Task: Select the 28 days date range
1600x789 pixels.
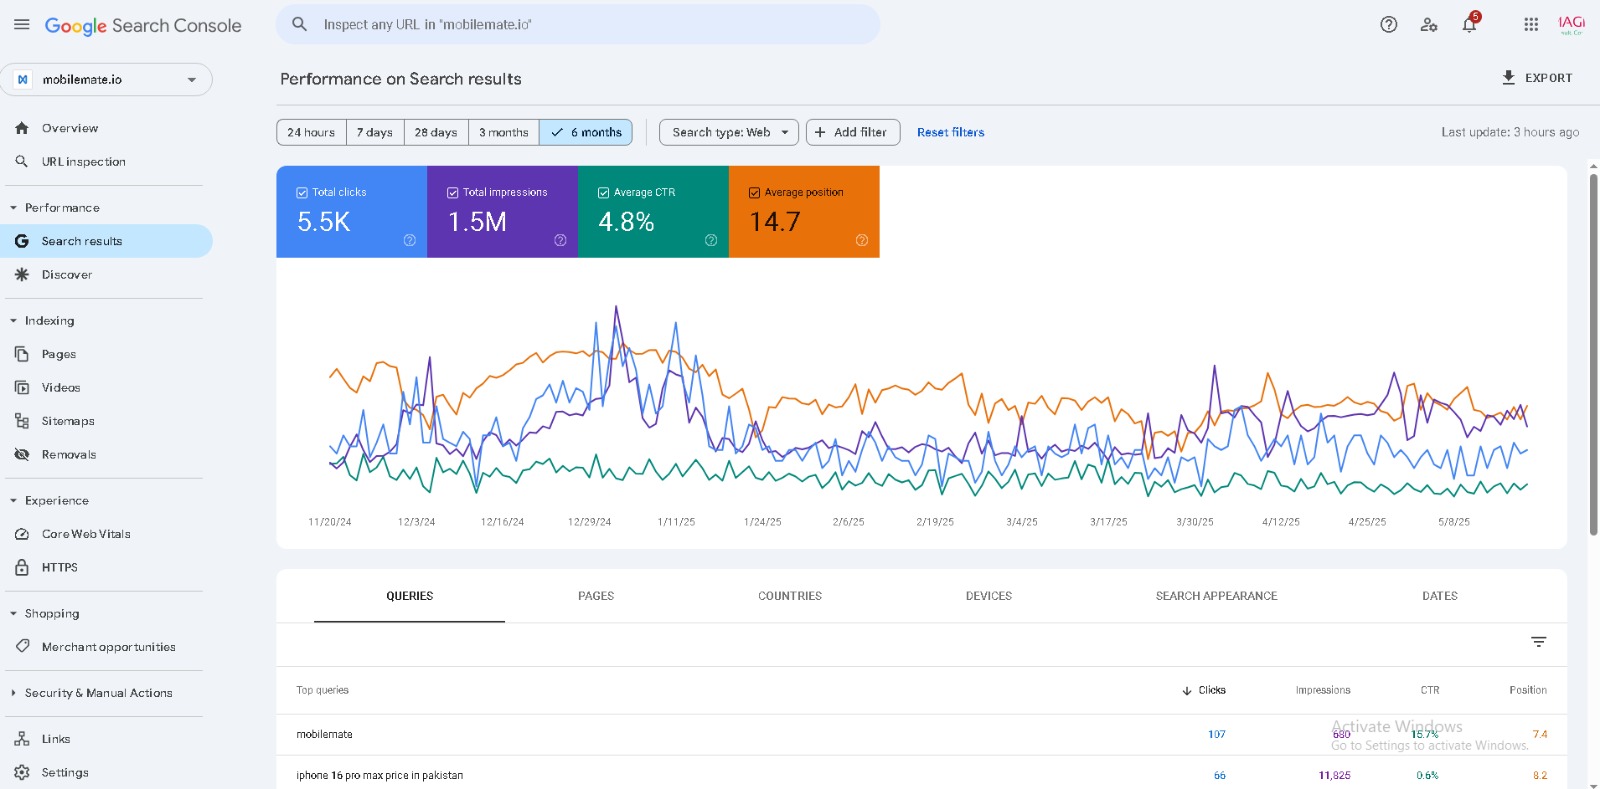Action: [436, 132]
